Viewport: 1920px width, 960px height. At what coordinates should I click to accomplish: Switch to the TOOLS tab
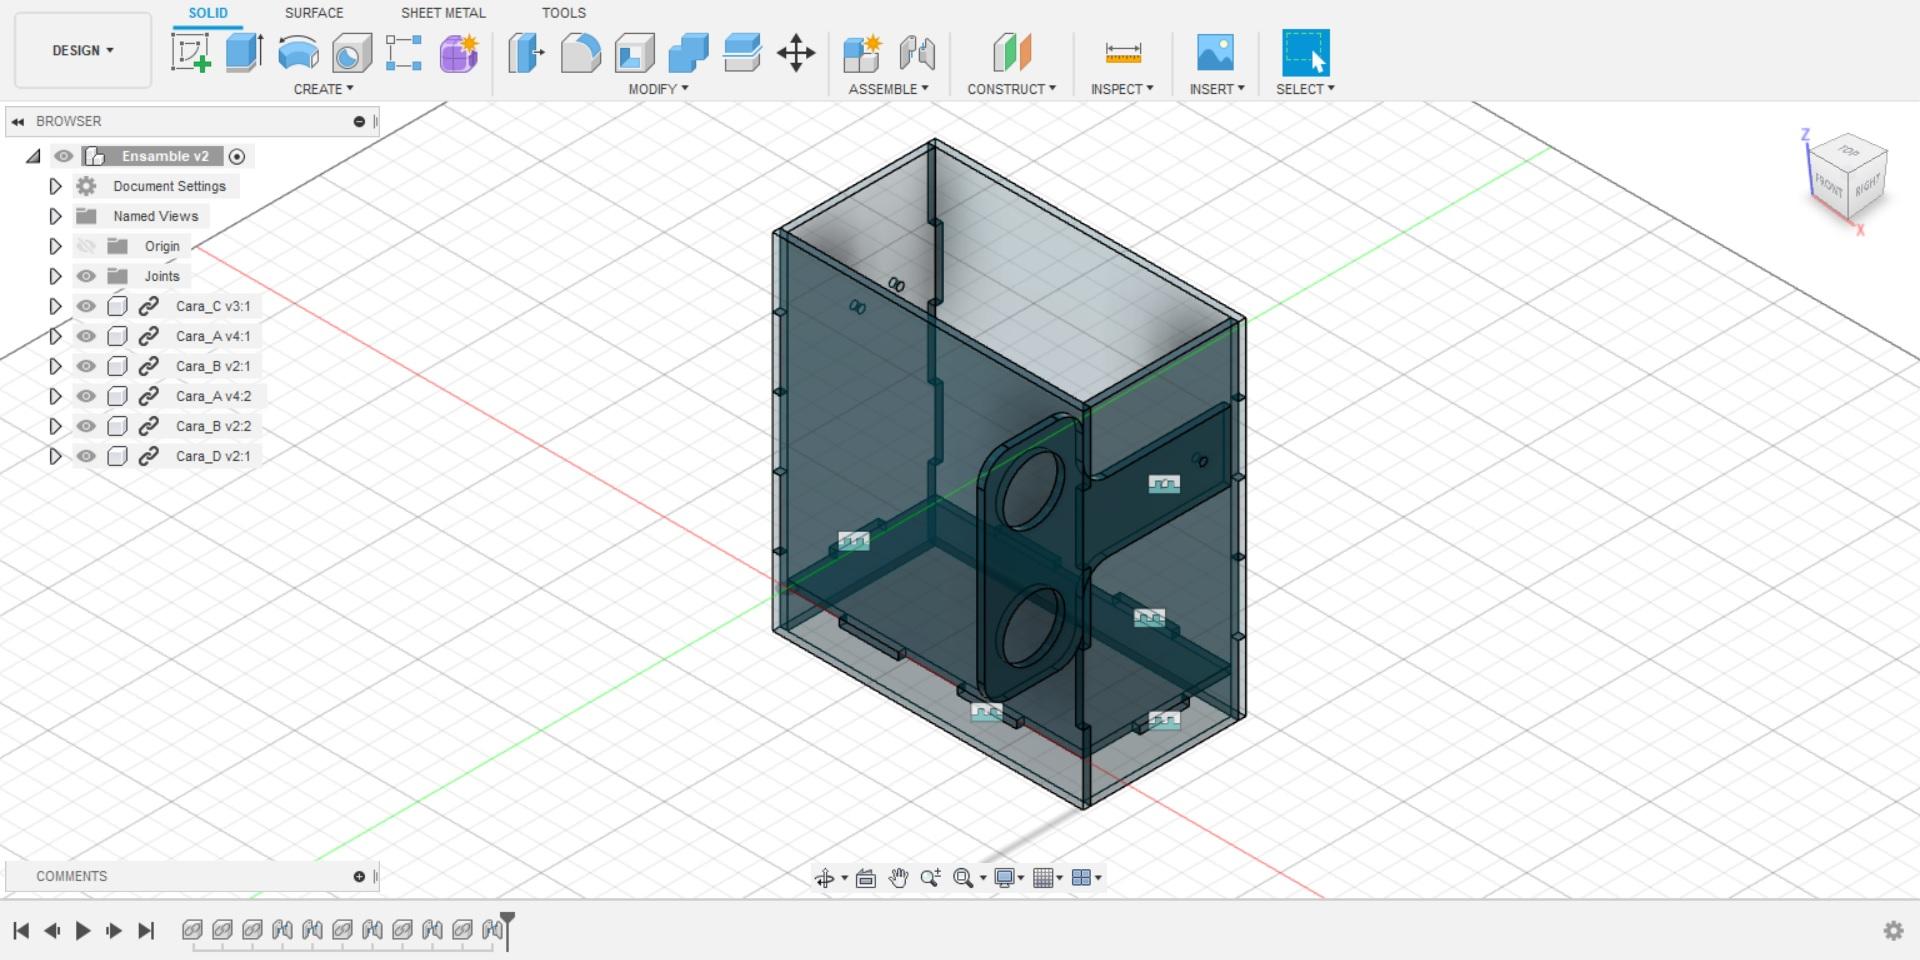click(564, 13)
